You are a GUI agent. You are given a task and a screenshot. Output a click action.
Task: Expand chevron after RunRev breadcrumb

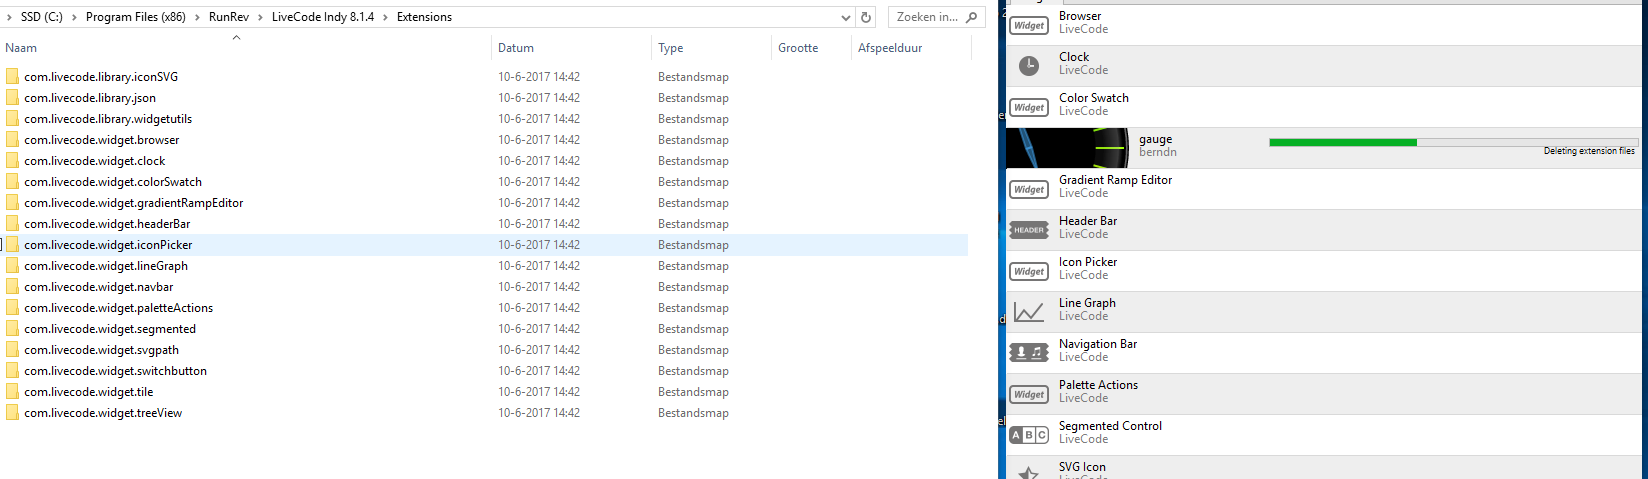tap(260, 17)
